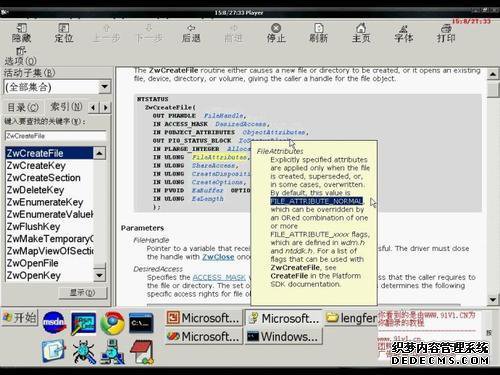The image size is (500, 375).
Task: Click the ShareAccess parameter link in the syntax
Action: tap(214, 165)
